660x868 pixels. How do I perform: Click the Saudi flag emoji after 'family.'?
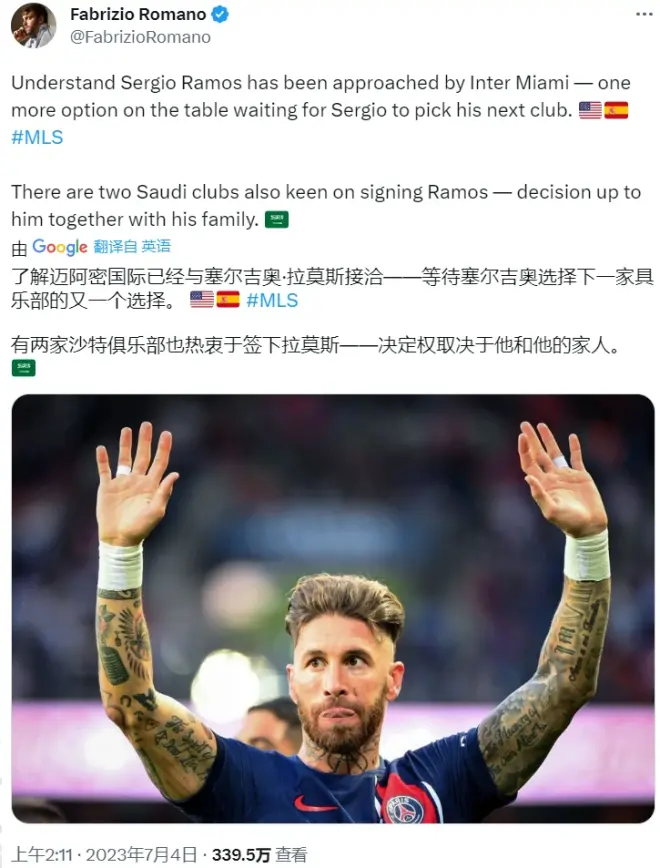[277, 220]
